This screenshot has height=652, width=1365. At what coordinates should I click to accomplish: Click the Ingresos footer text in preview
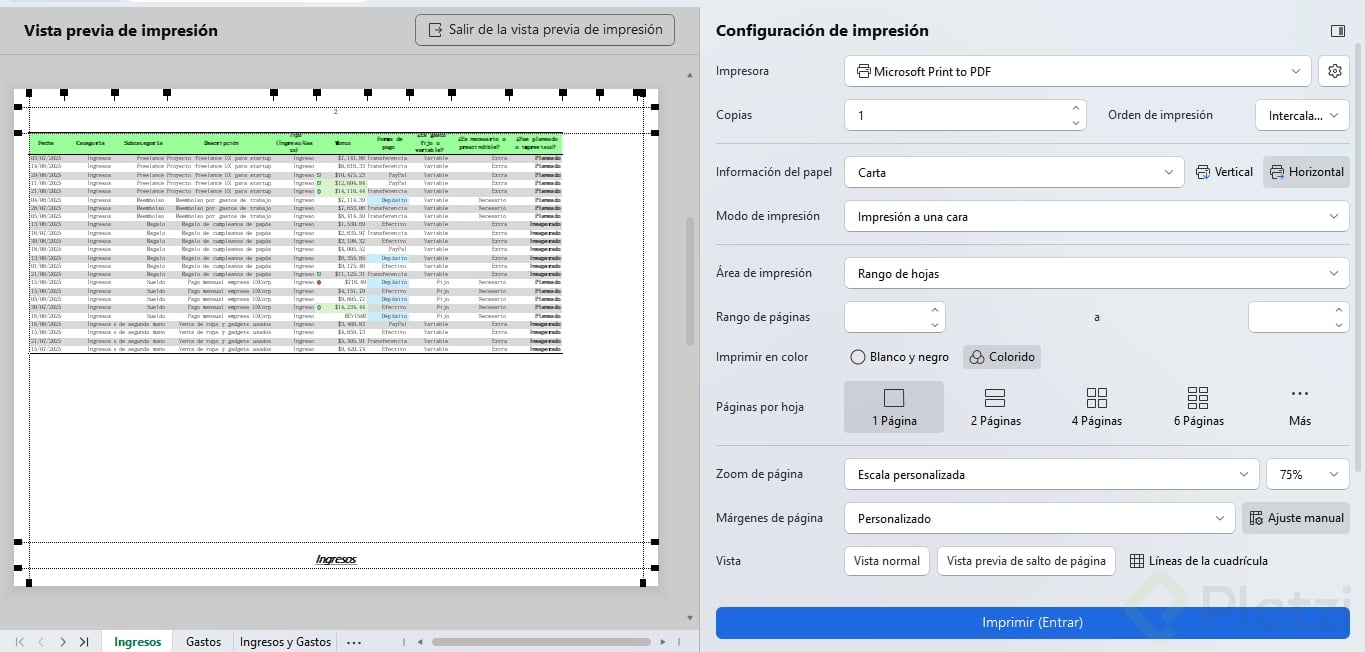click(x=336, y=560)
